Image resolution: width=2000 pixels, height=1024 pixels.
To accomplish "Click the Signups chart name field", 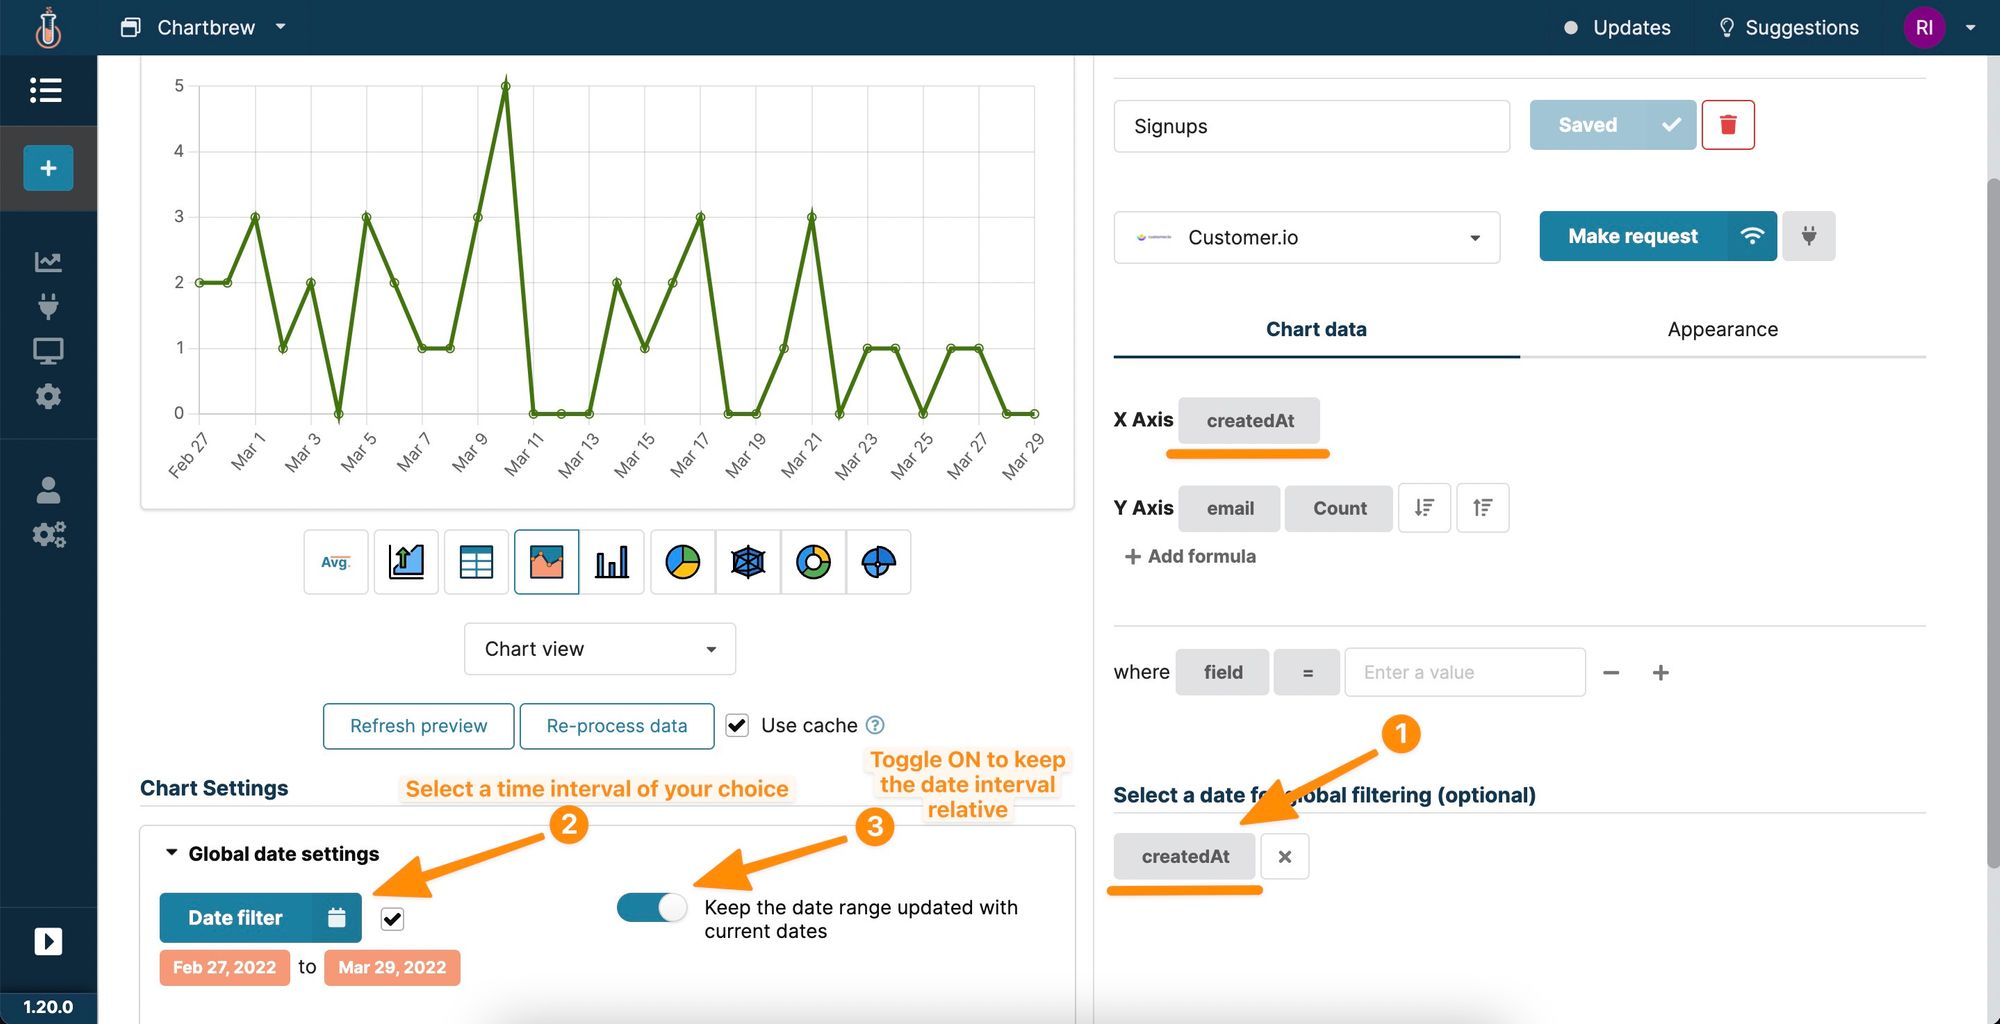I will click(1311, 125).
